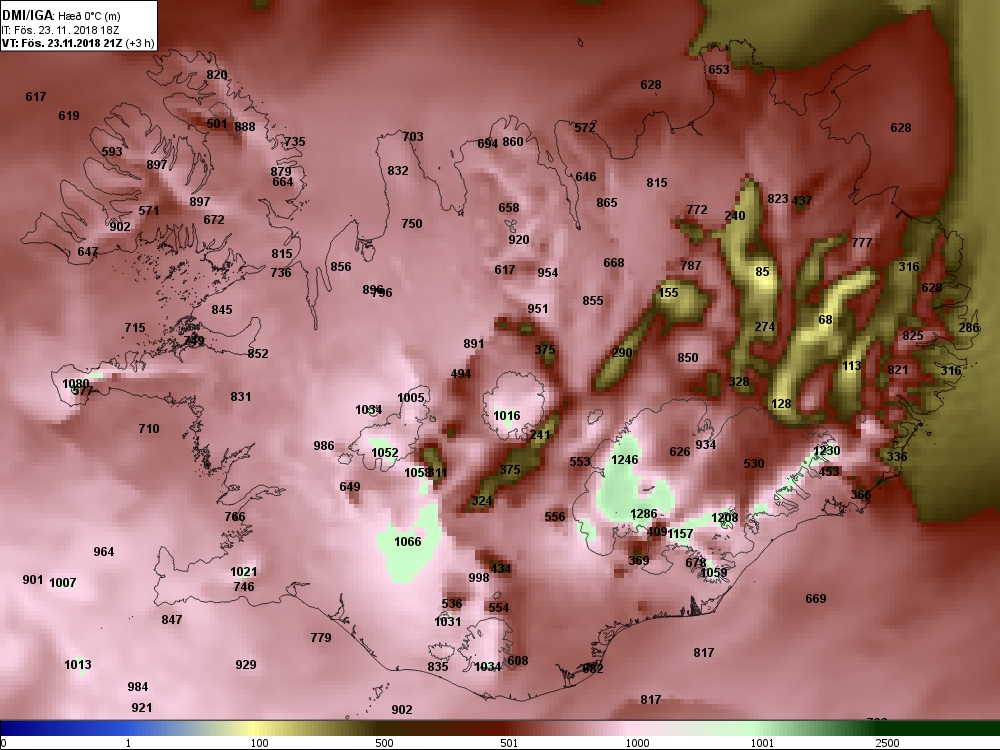
Task: Select the 1208 height label
Action: click(724, 518)
